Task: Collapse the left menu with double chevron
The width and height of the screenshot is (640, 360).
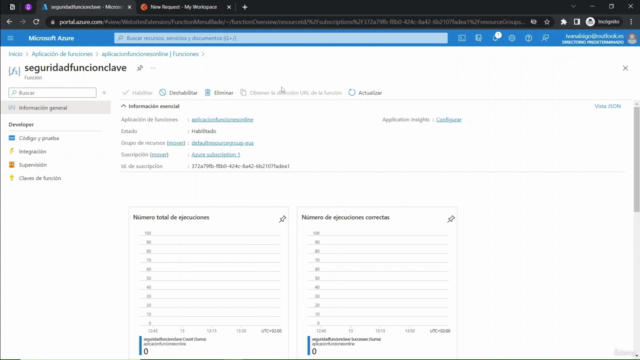Action: pyautogui.click(x=104, y=93)
